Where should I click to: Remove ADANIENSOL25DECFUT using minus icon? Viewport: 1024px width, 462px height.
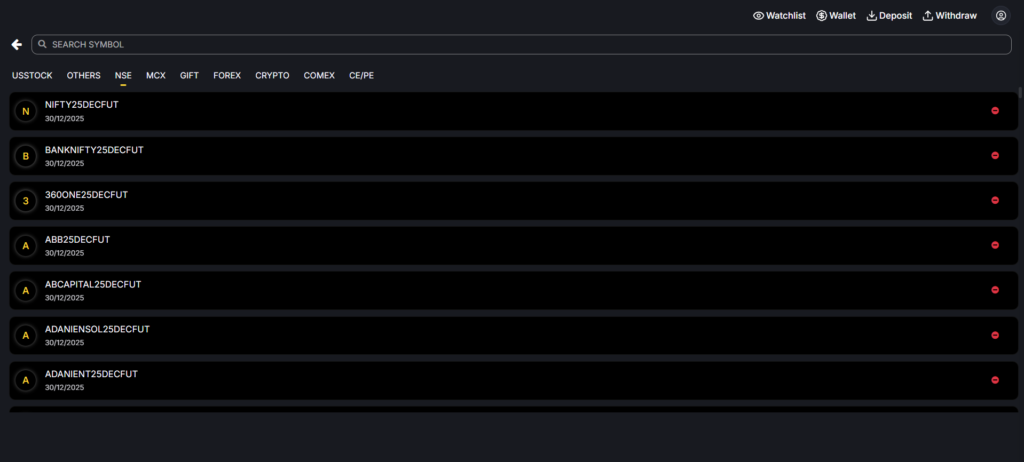point(995,335)
